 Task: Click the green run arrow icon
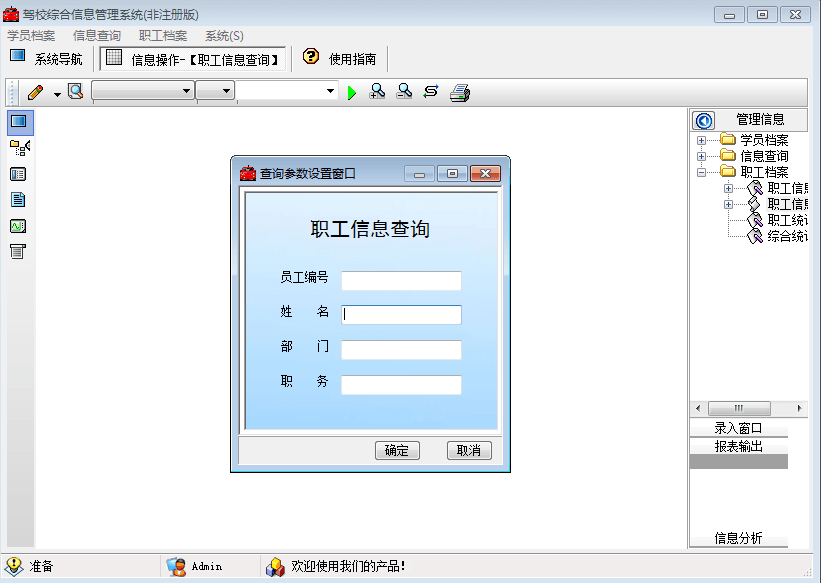352,91
